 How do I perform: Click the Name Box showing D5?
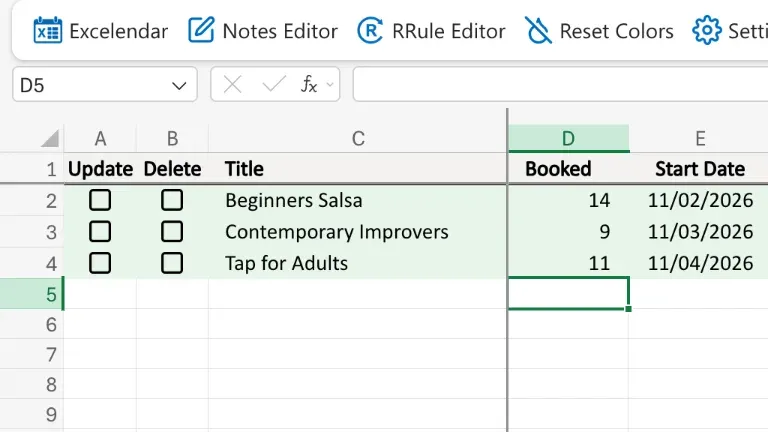[105, 85]
